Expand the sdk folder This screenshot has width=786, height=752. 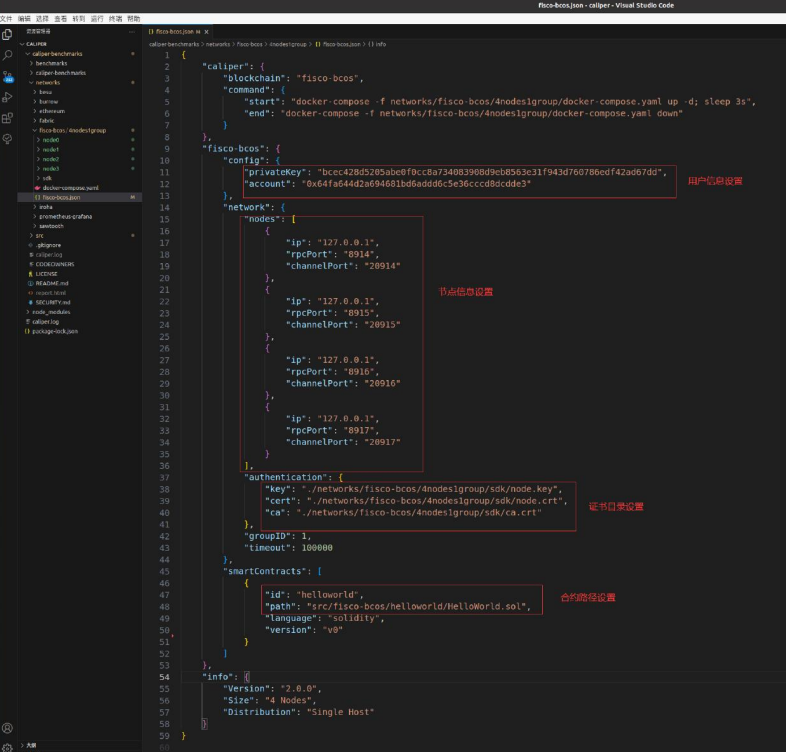tap(38, 178)
